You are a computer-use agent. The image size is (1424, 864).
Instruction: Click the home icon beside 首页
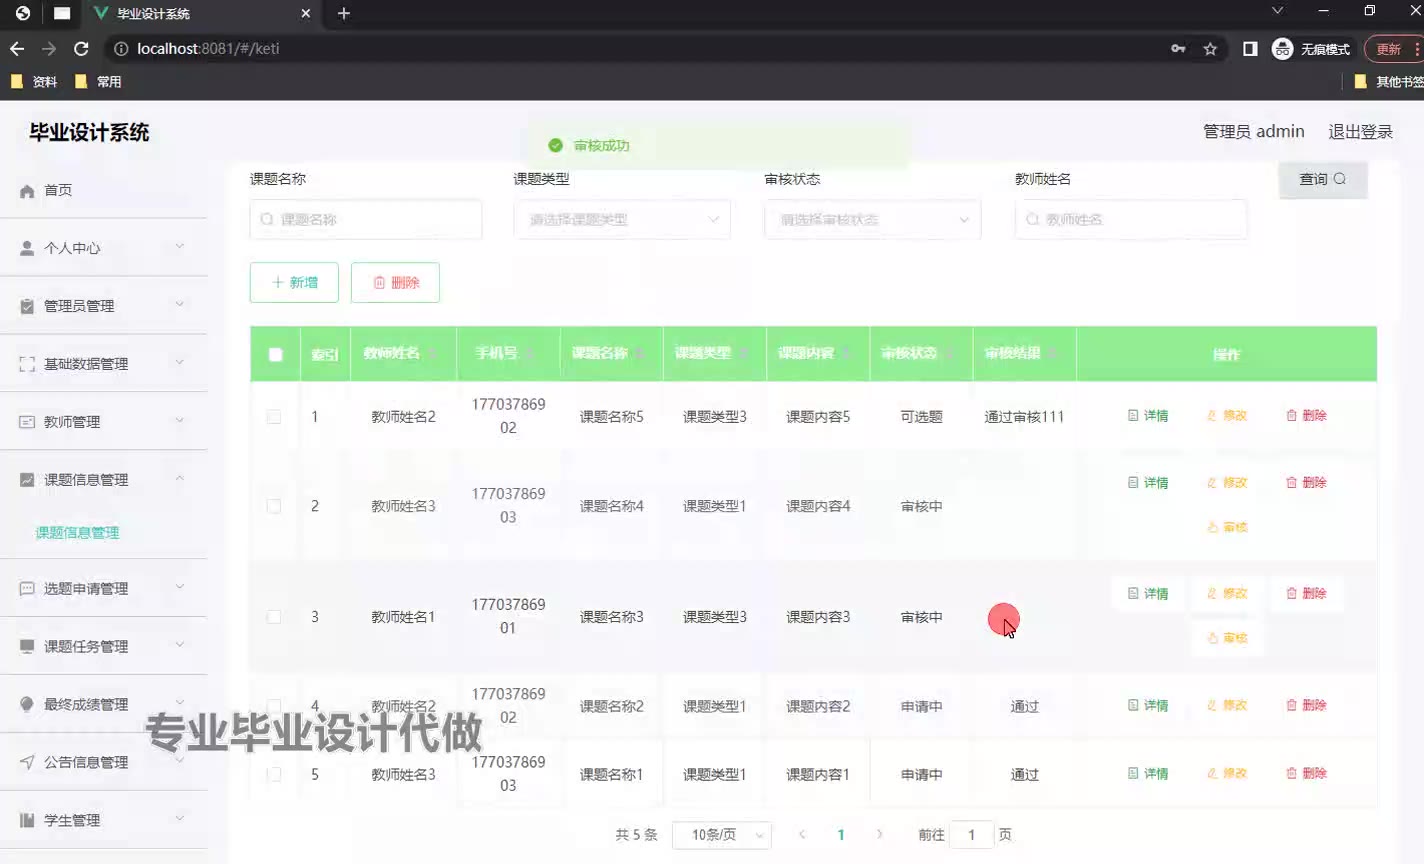coord(27,191)
